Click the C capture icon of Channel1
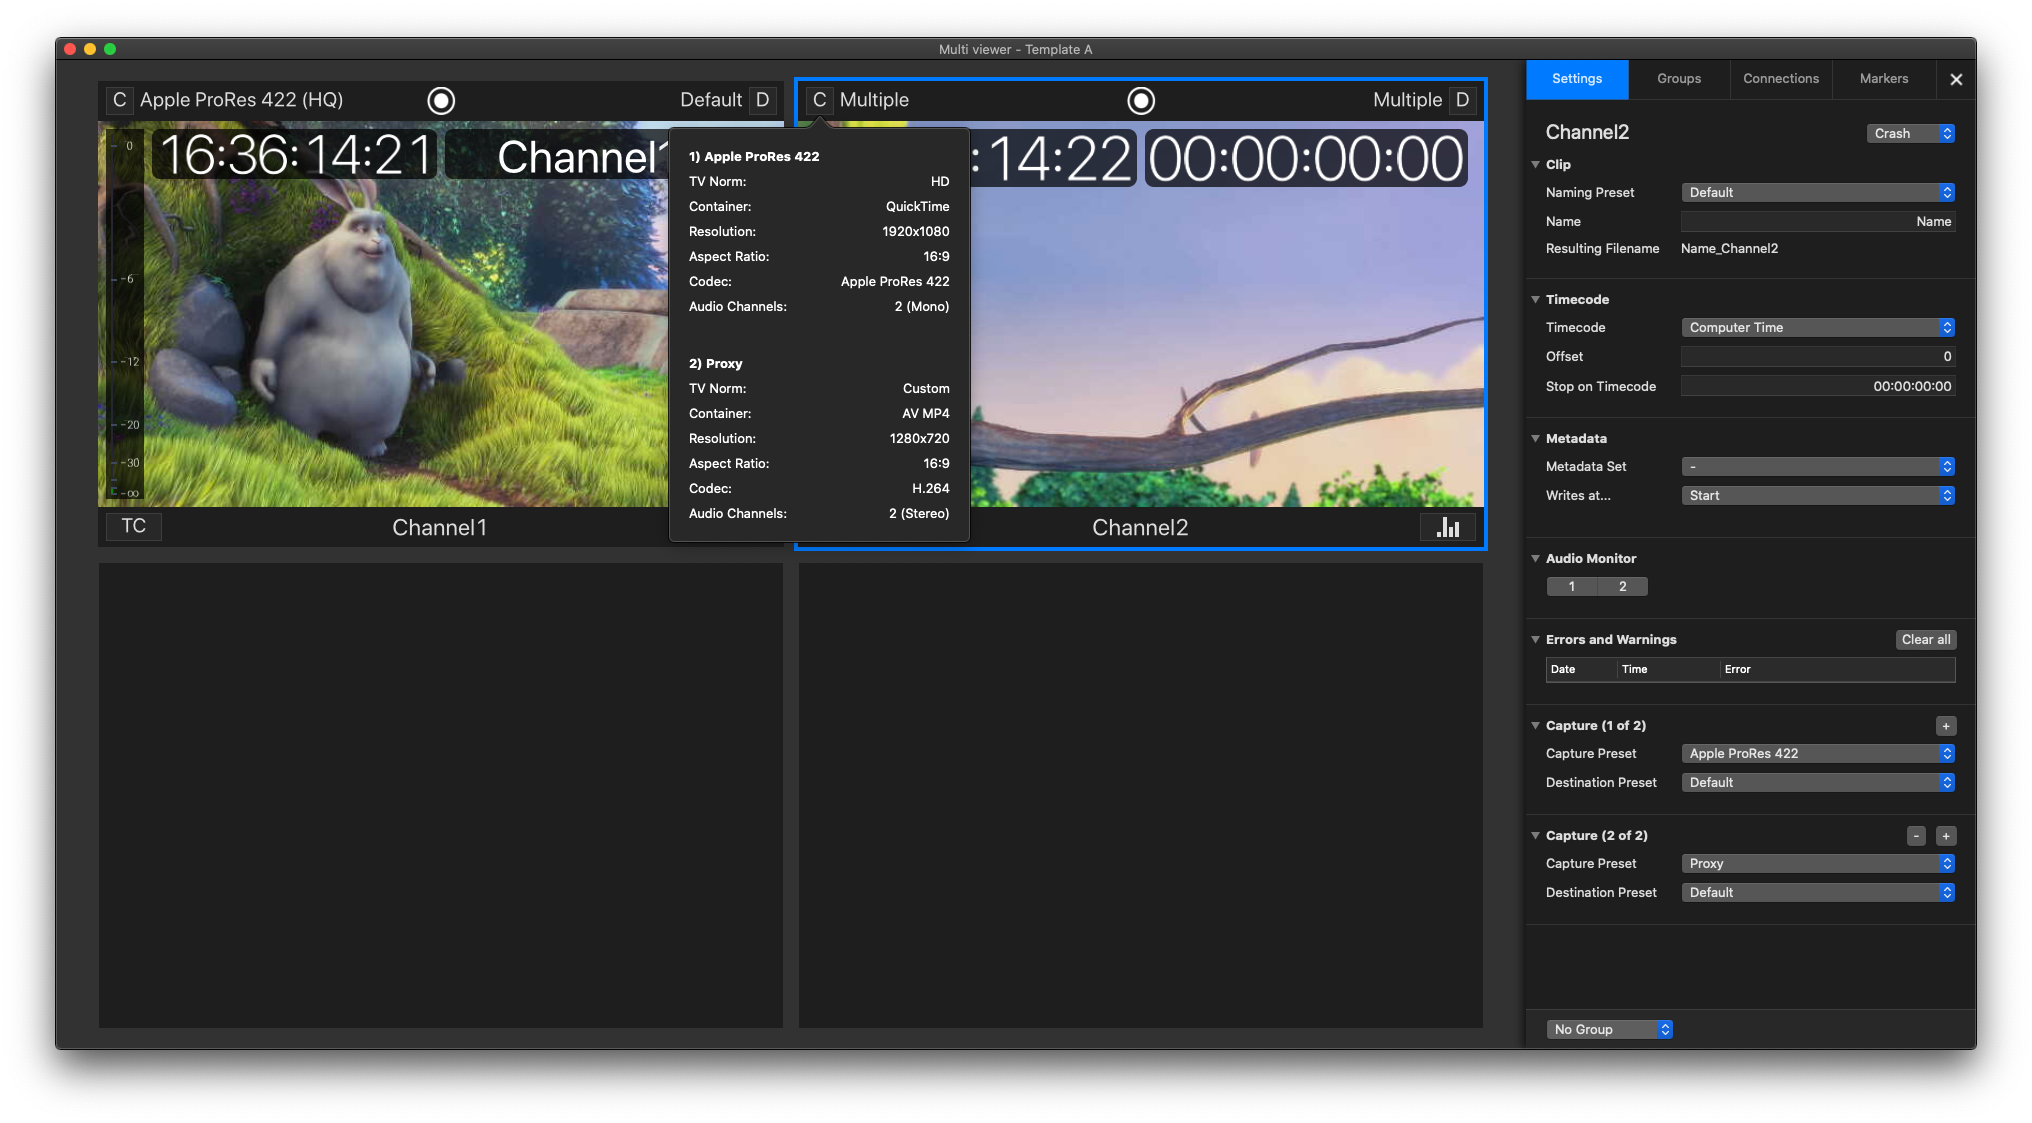This screenshot has height=1123, width=2032. (x=119, y=100)
